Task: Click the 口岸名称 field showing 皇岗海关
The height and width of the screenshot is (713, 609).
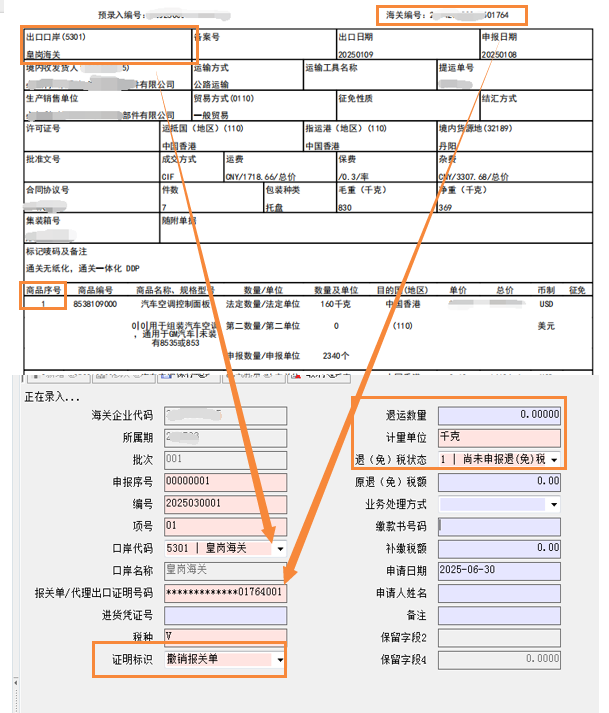Action: point(226,571)
